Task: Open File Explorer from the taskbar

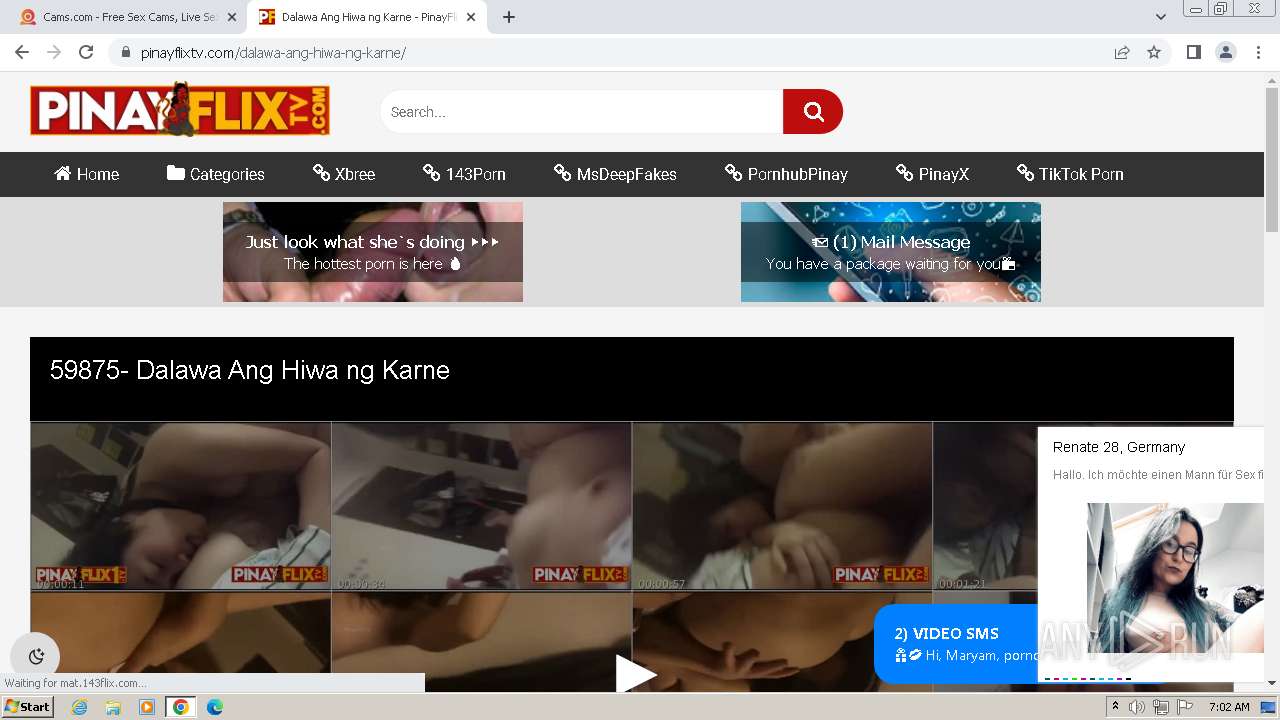Action: (x=113, y=707)
